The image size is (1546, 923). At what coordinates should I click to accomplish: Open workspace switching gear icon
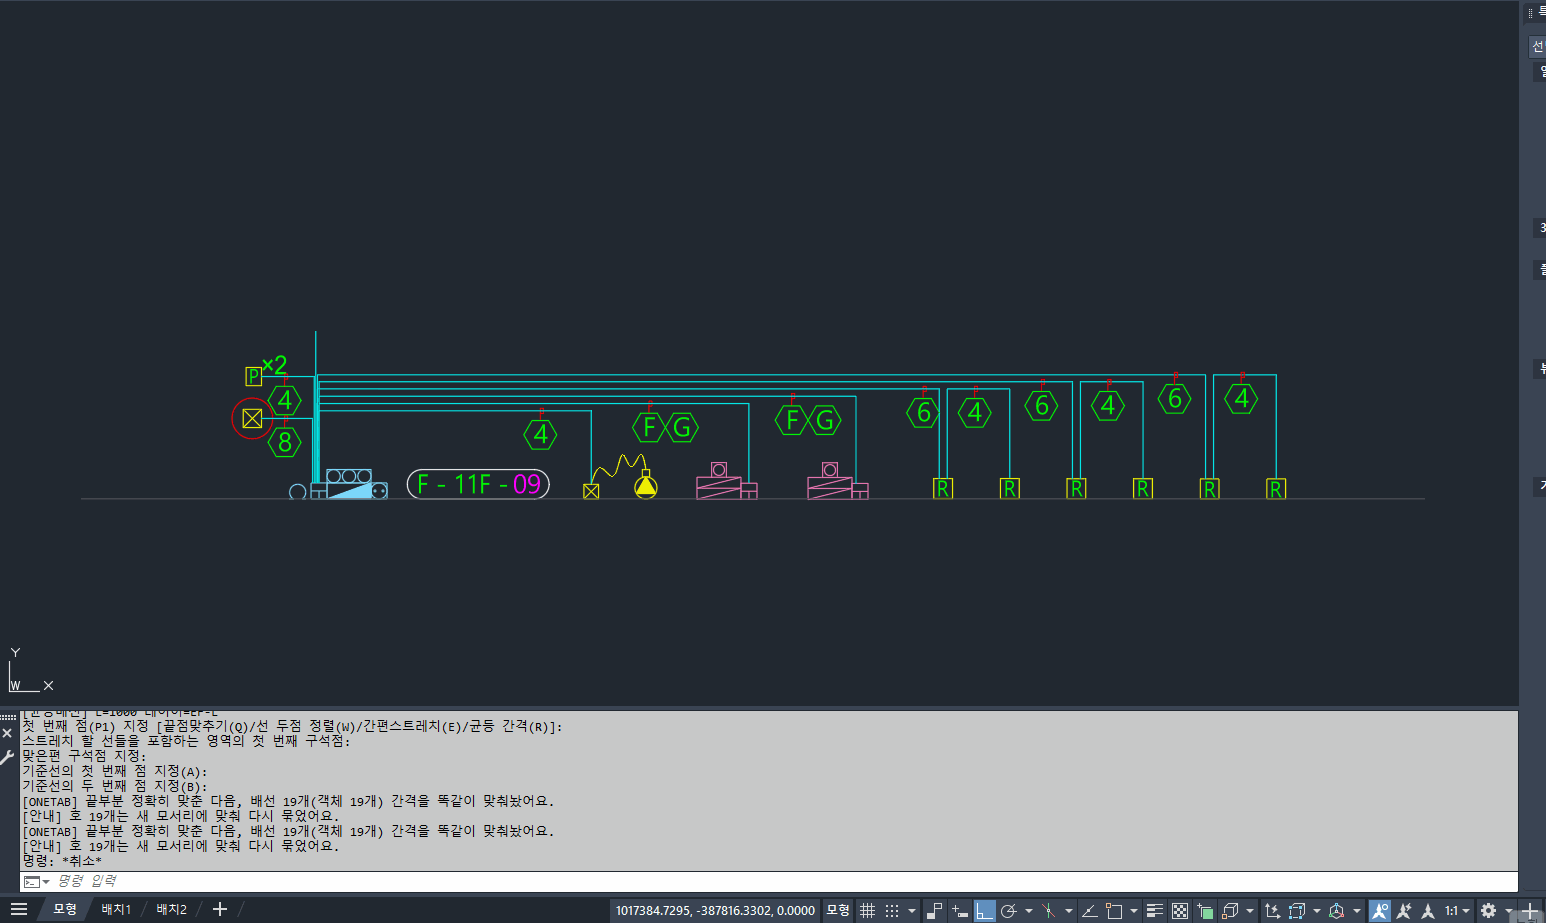click(1488, 910)
